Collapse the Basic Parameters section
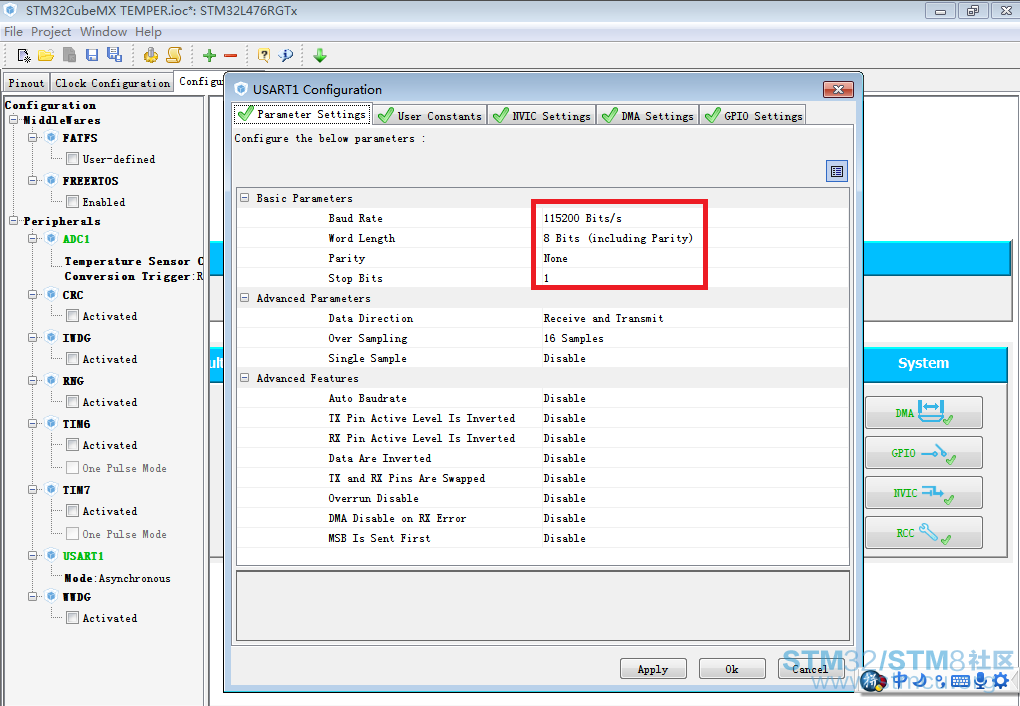Image resolution: width=1020 pixels, height=706 pixels. click(x=245, y=198)
